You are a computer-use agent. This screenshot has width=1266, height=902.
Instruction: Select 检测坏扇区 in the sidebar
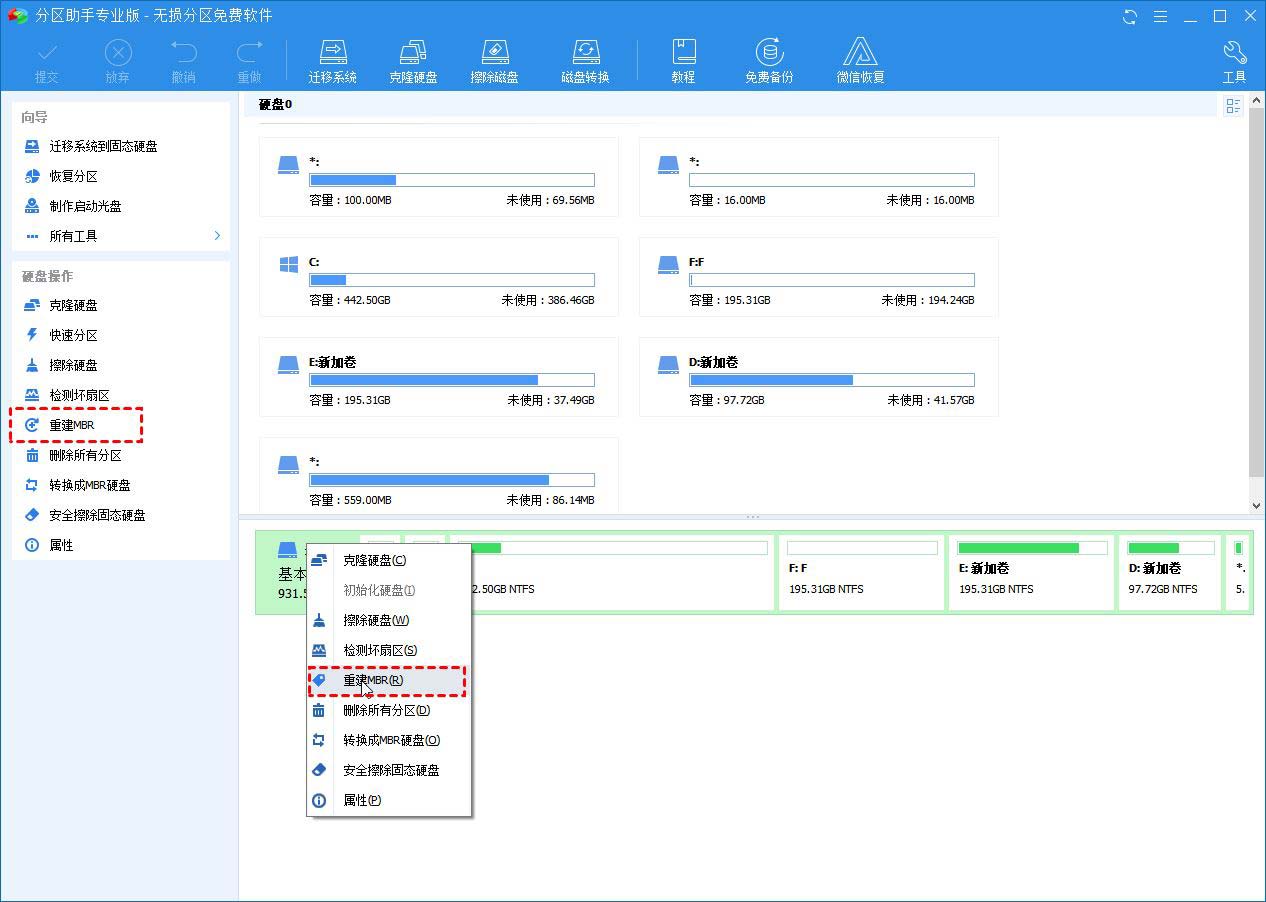78,395
